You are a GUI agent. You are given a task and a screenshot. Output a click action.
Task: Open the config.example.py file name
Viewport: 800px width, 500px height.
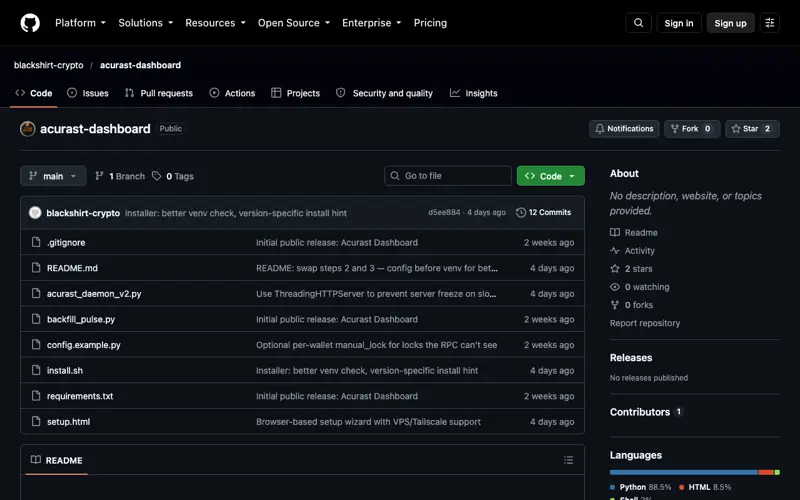click(x=84, y=345)
